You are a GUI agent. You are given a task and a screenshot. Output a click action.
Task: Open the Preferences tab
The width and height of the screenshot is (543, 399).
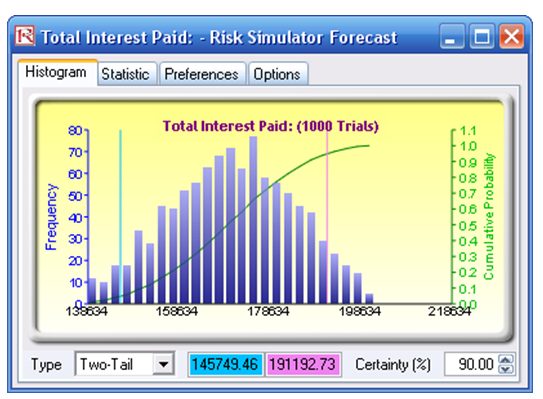(x=202, y=74)
